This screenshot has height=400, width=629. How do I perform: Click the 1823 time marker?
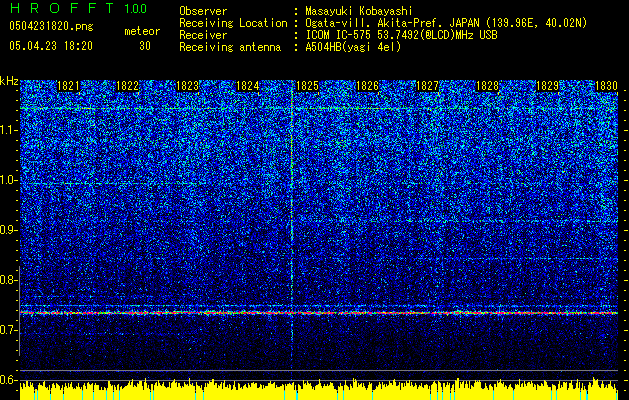(x=187, y=86)
